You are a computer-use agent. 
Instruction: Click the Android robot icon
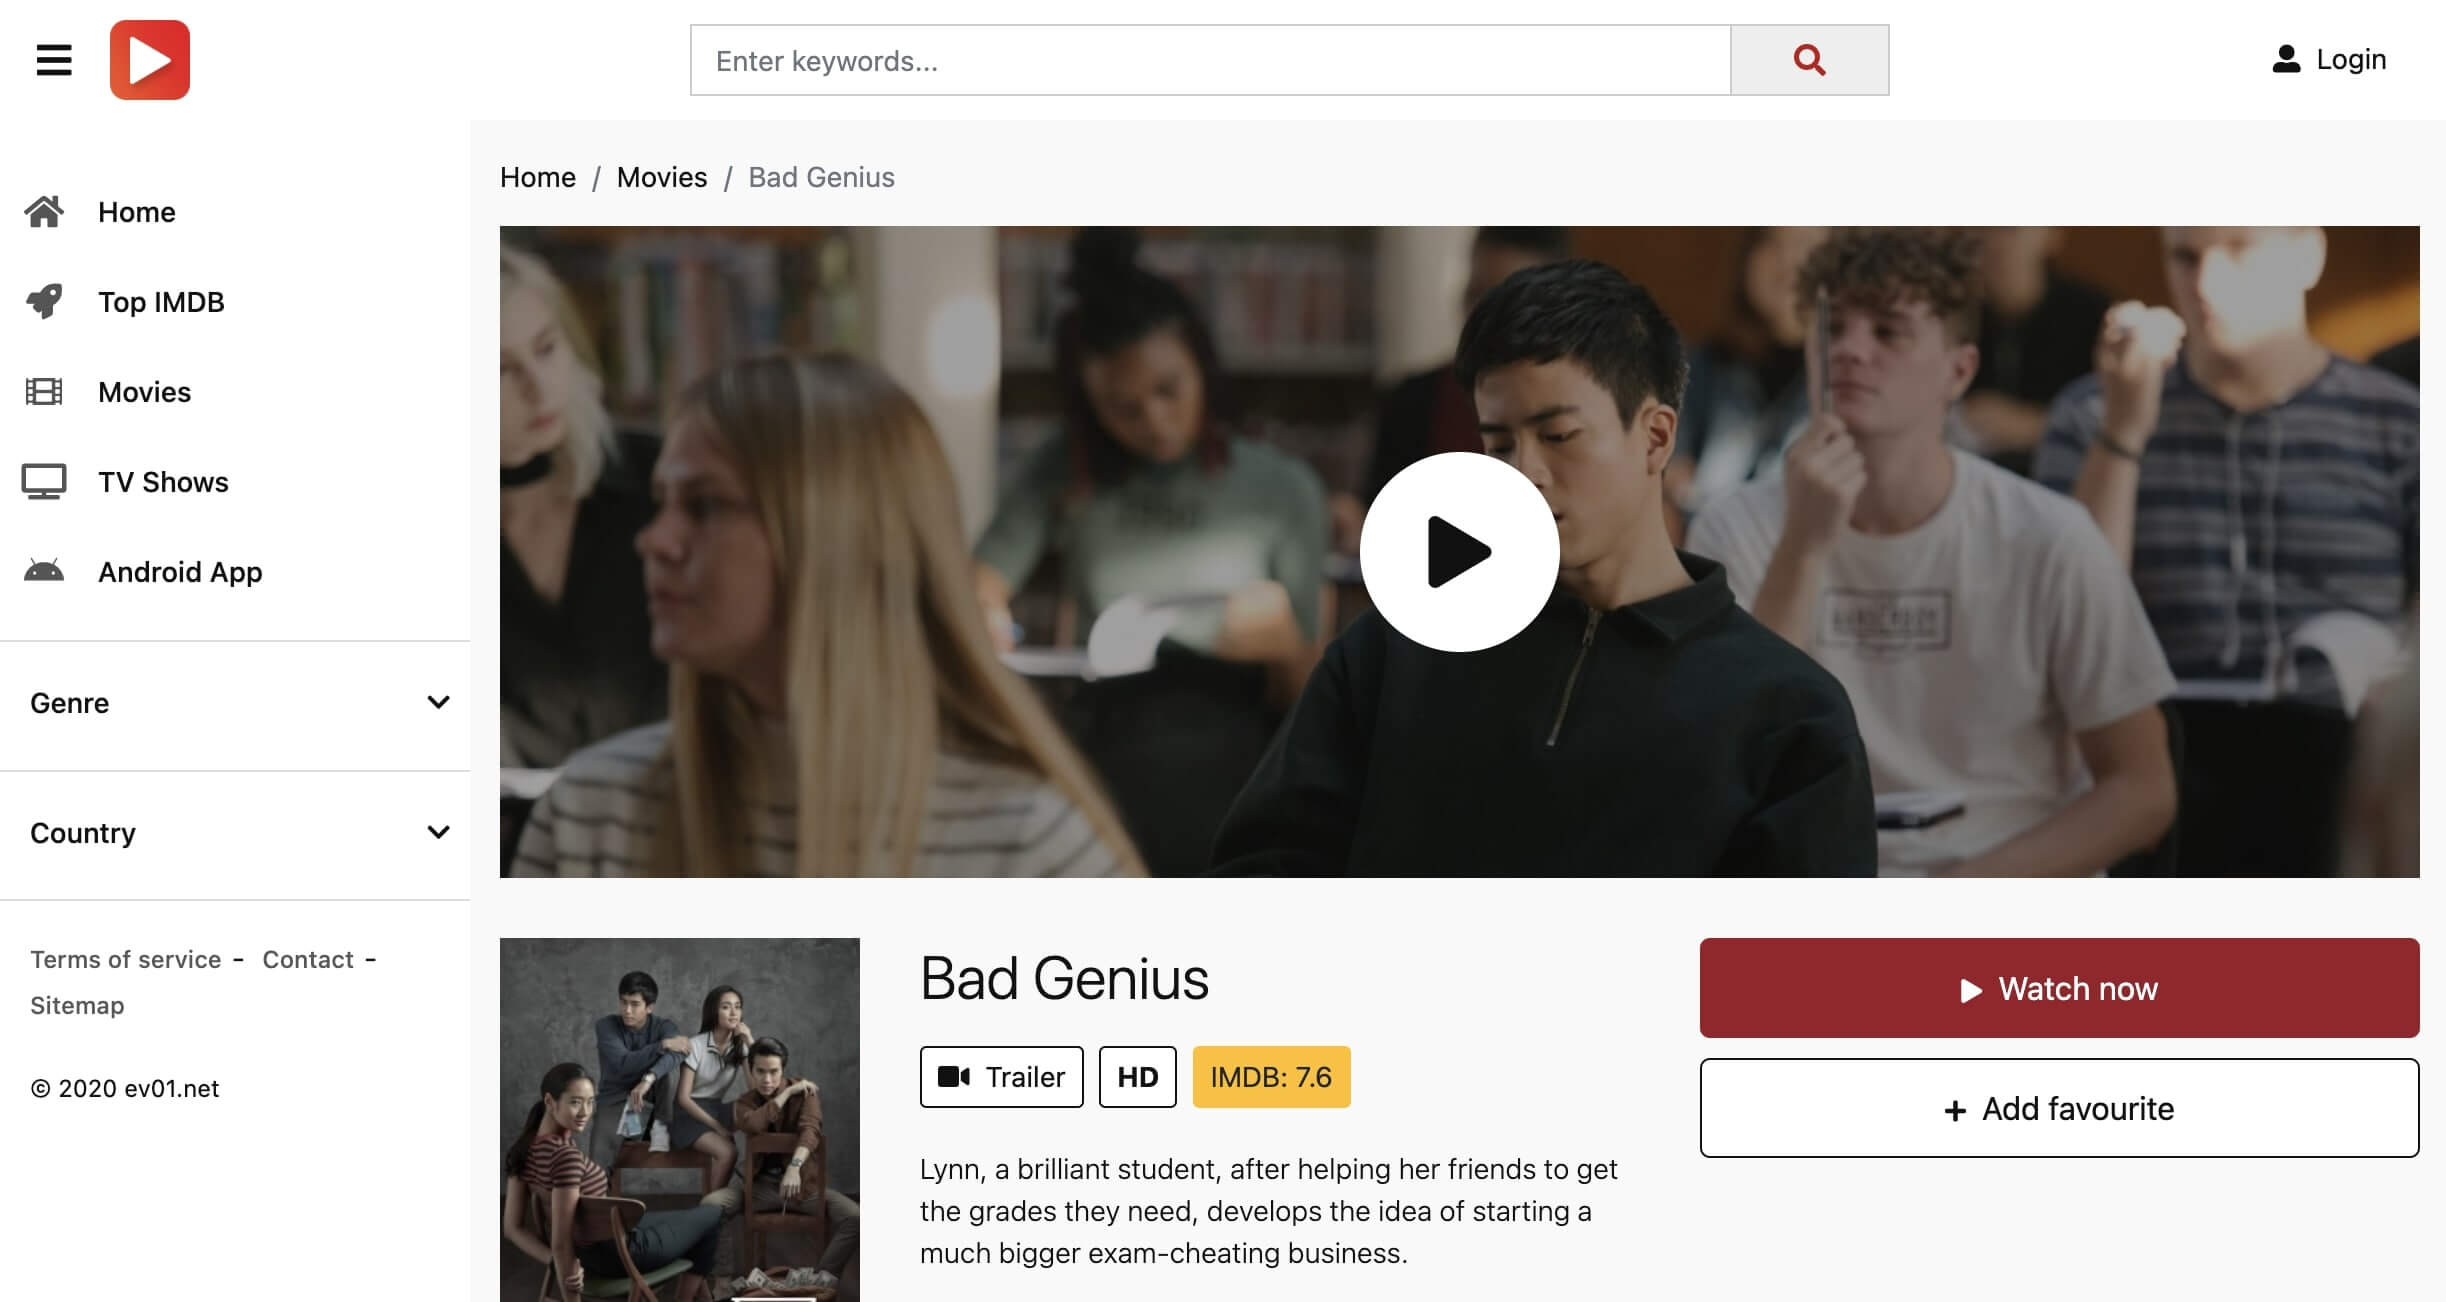click(44, 571)
